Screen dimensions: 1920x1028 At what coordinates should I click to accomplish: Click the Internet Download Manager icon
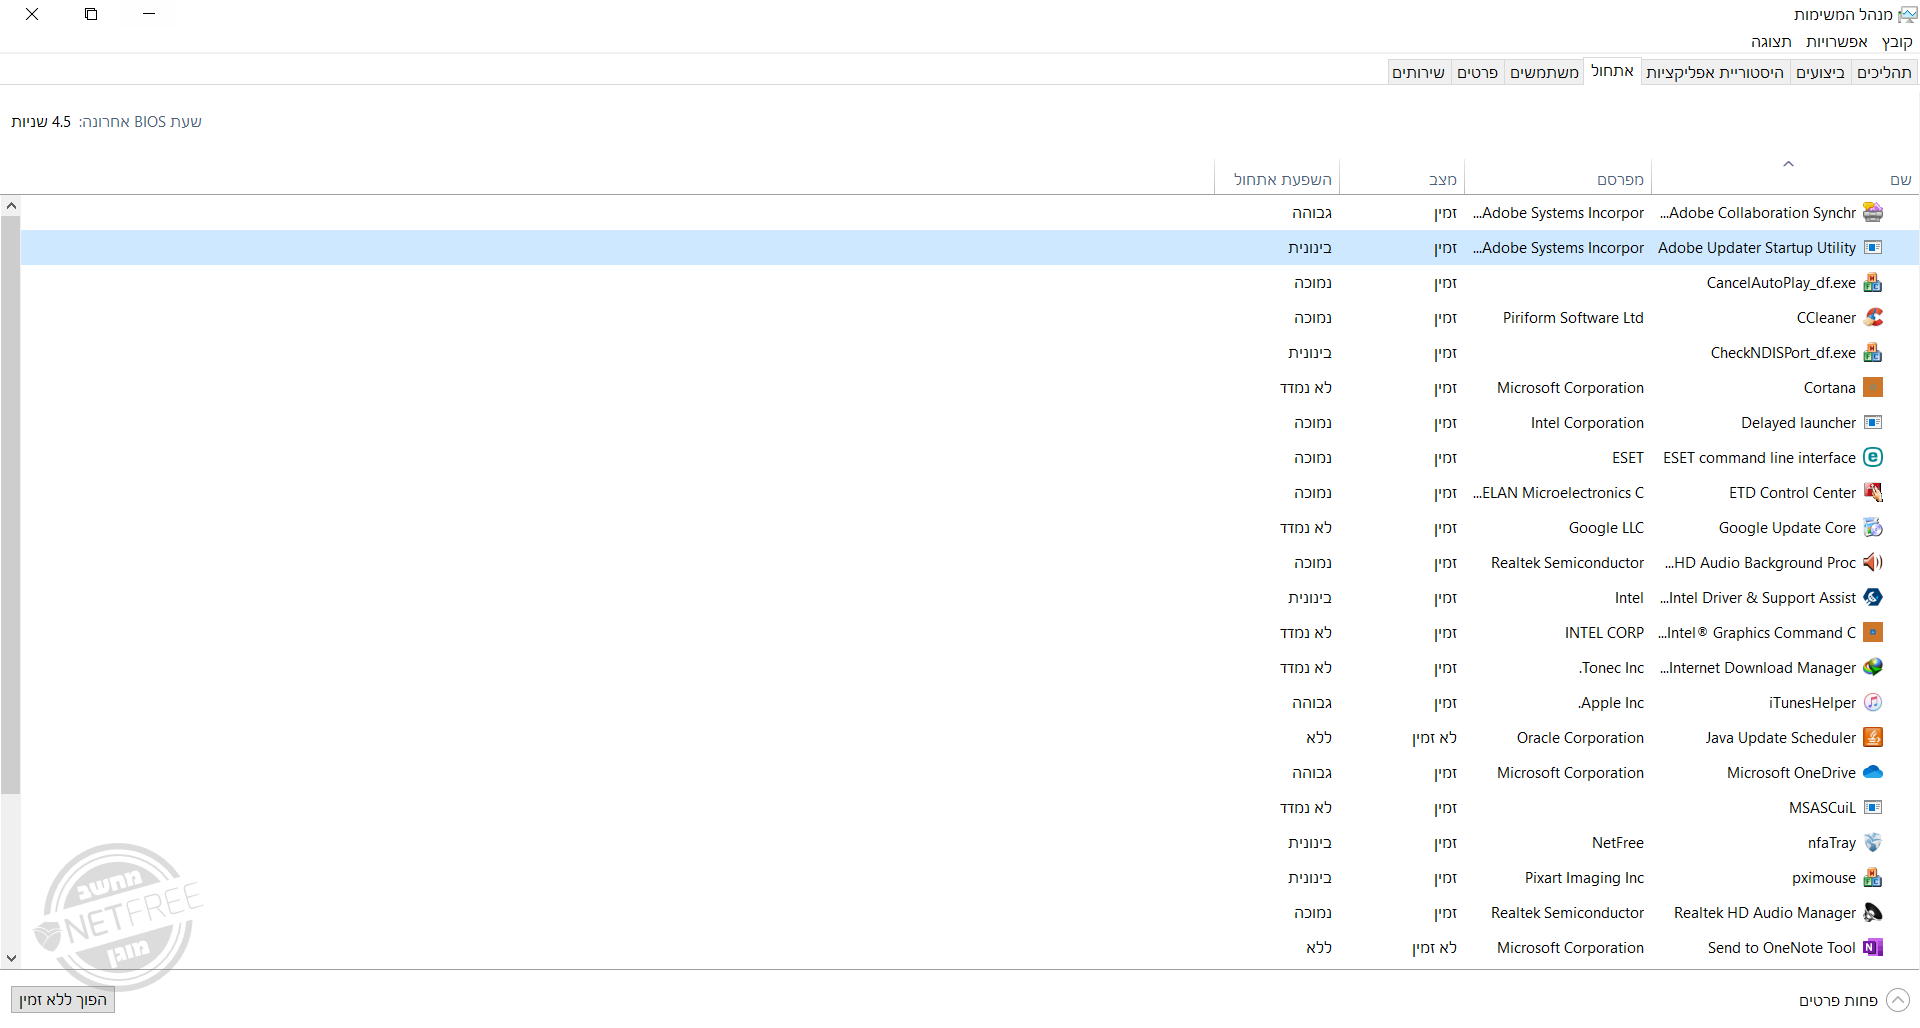pos(1873,668)
